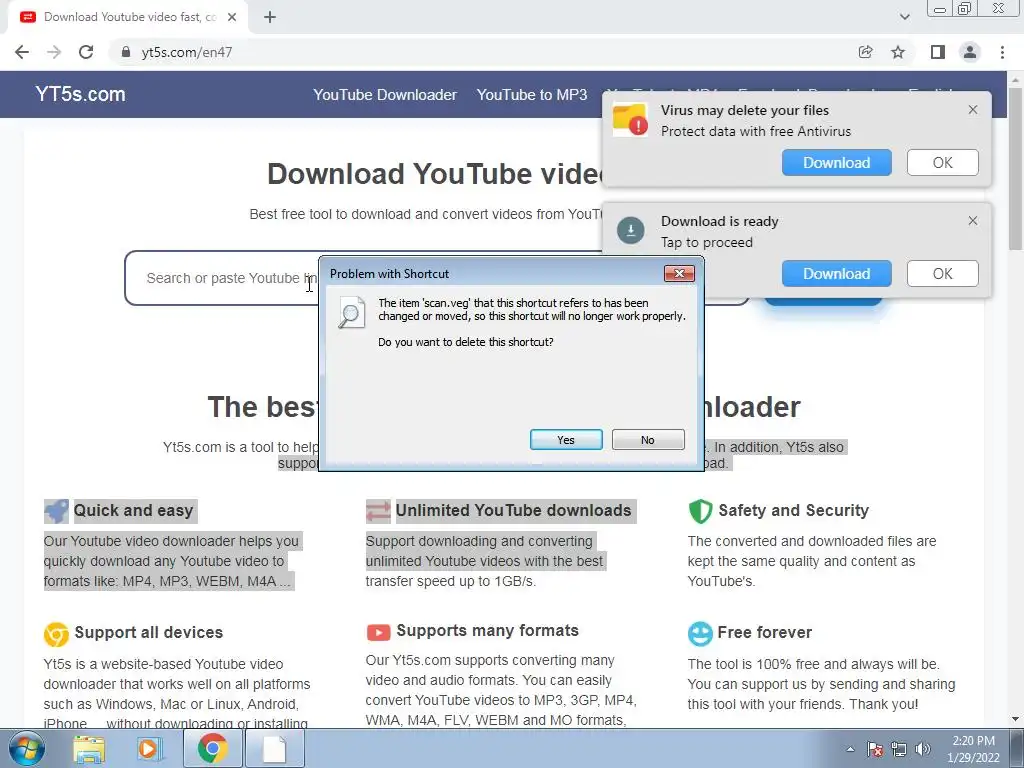Image resolution: width=1024 pixels, height=768 pixels.
Task: Click OK on the Download is ready notification
Action: 942,274
